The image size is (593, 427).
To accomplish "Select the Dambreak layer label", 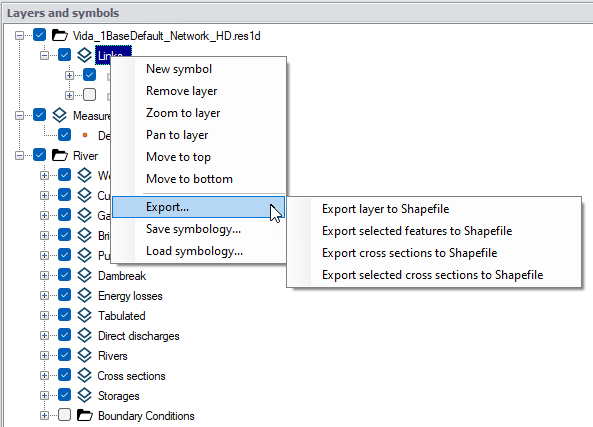I will tap(122, 276).
